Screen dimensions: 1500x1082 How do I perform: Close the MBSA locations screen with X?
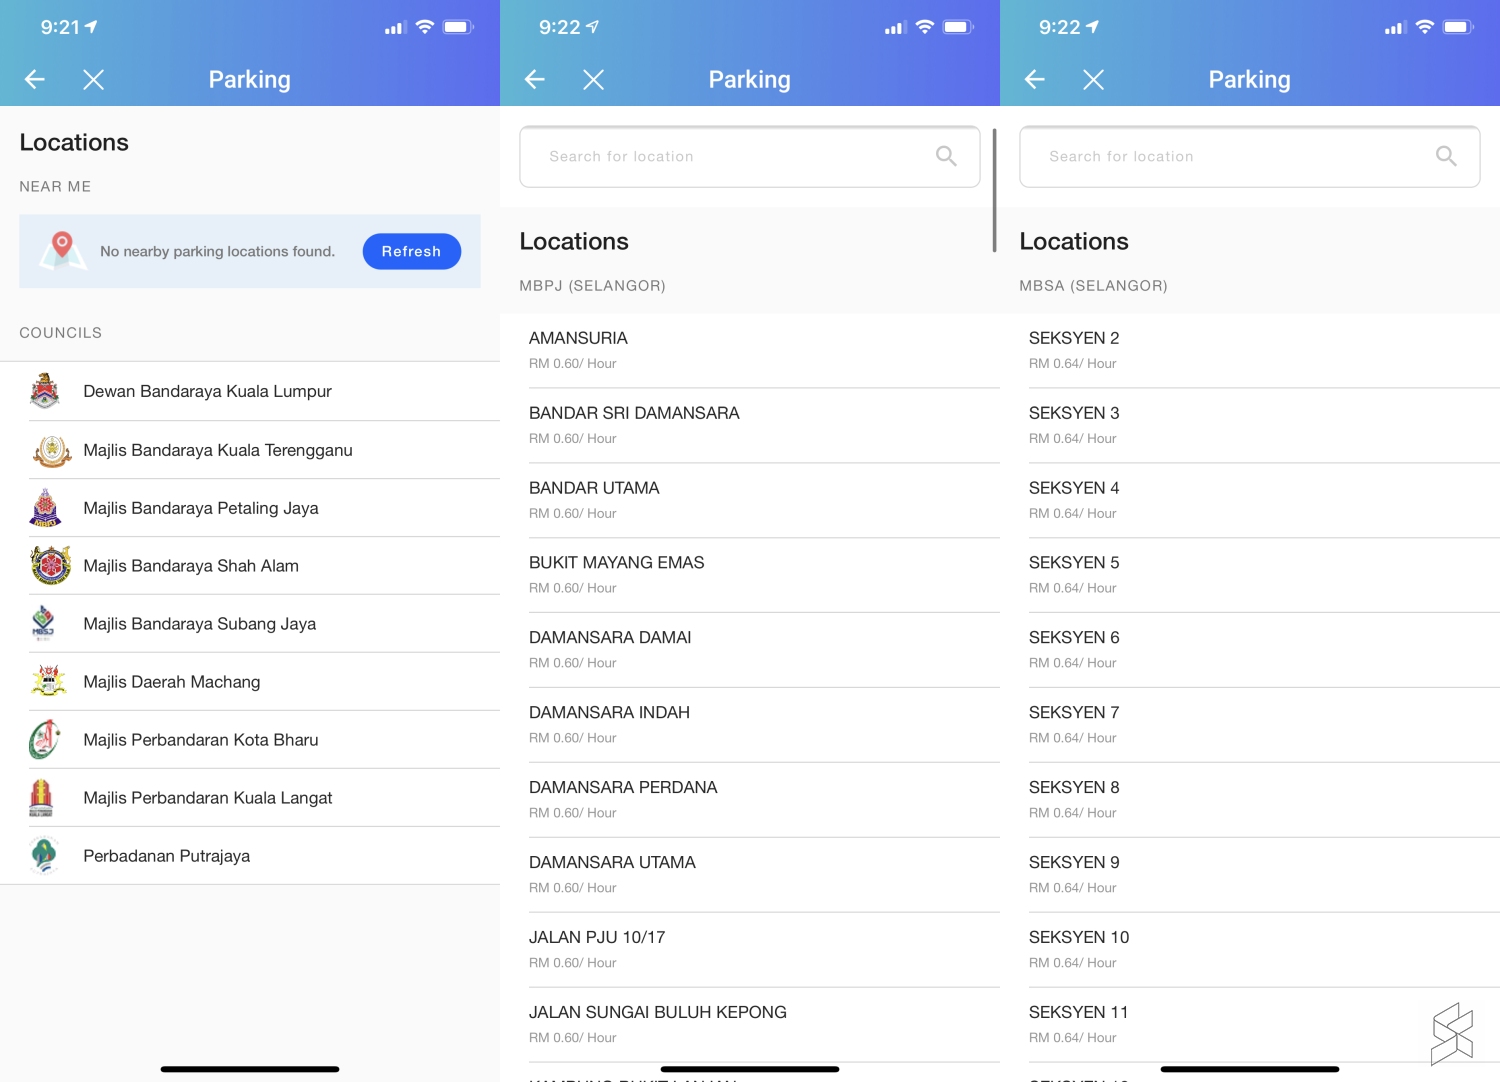[x=1093, y=80]
